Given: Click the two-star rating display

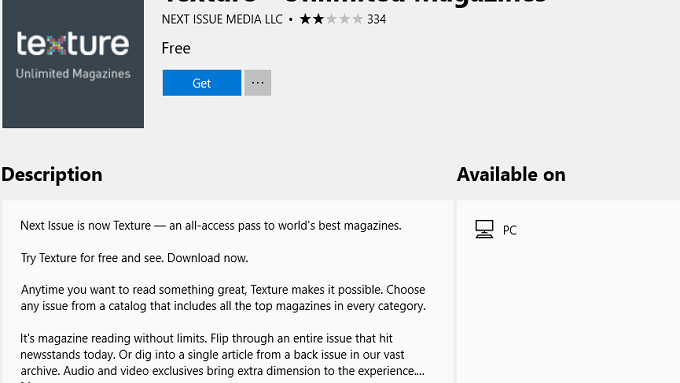Looking at the screenshot, I should 331,19.
